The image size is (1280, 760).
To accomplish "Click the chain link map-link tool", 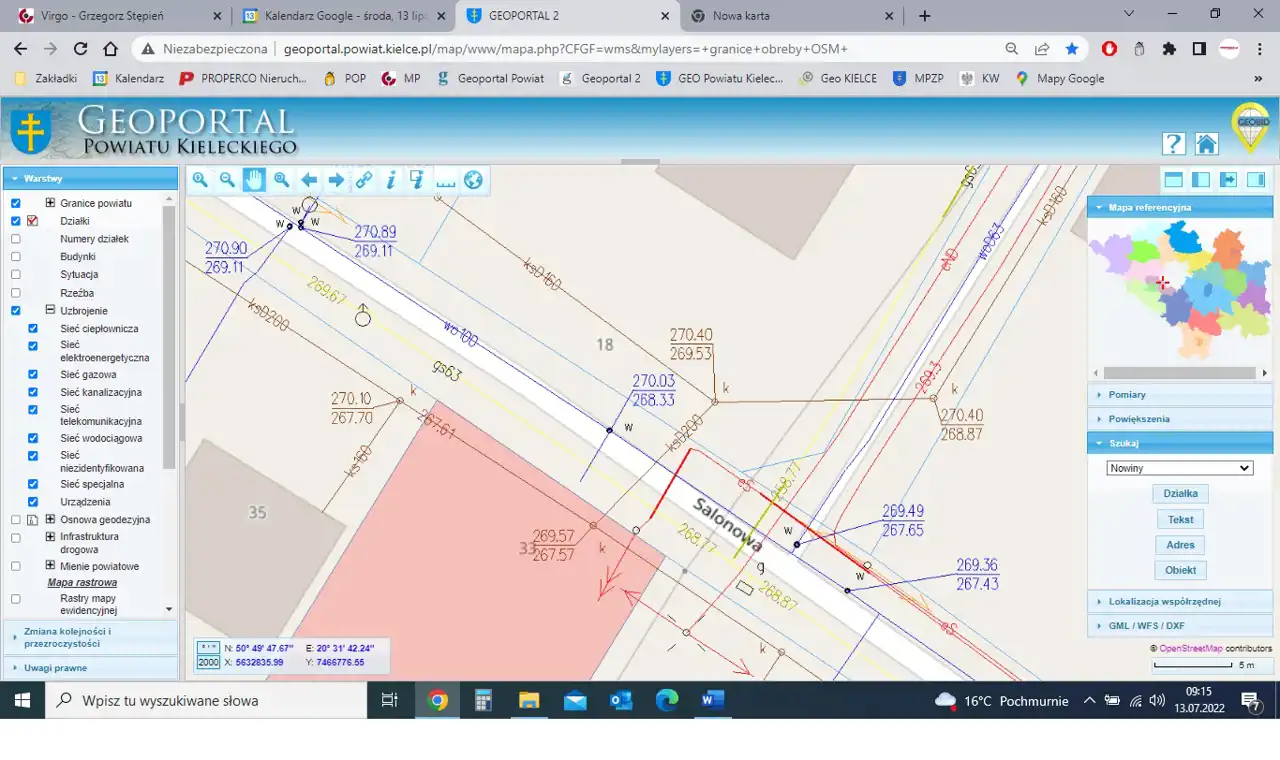I will coord(364,180).
